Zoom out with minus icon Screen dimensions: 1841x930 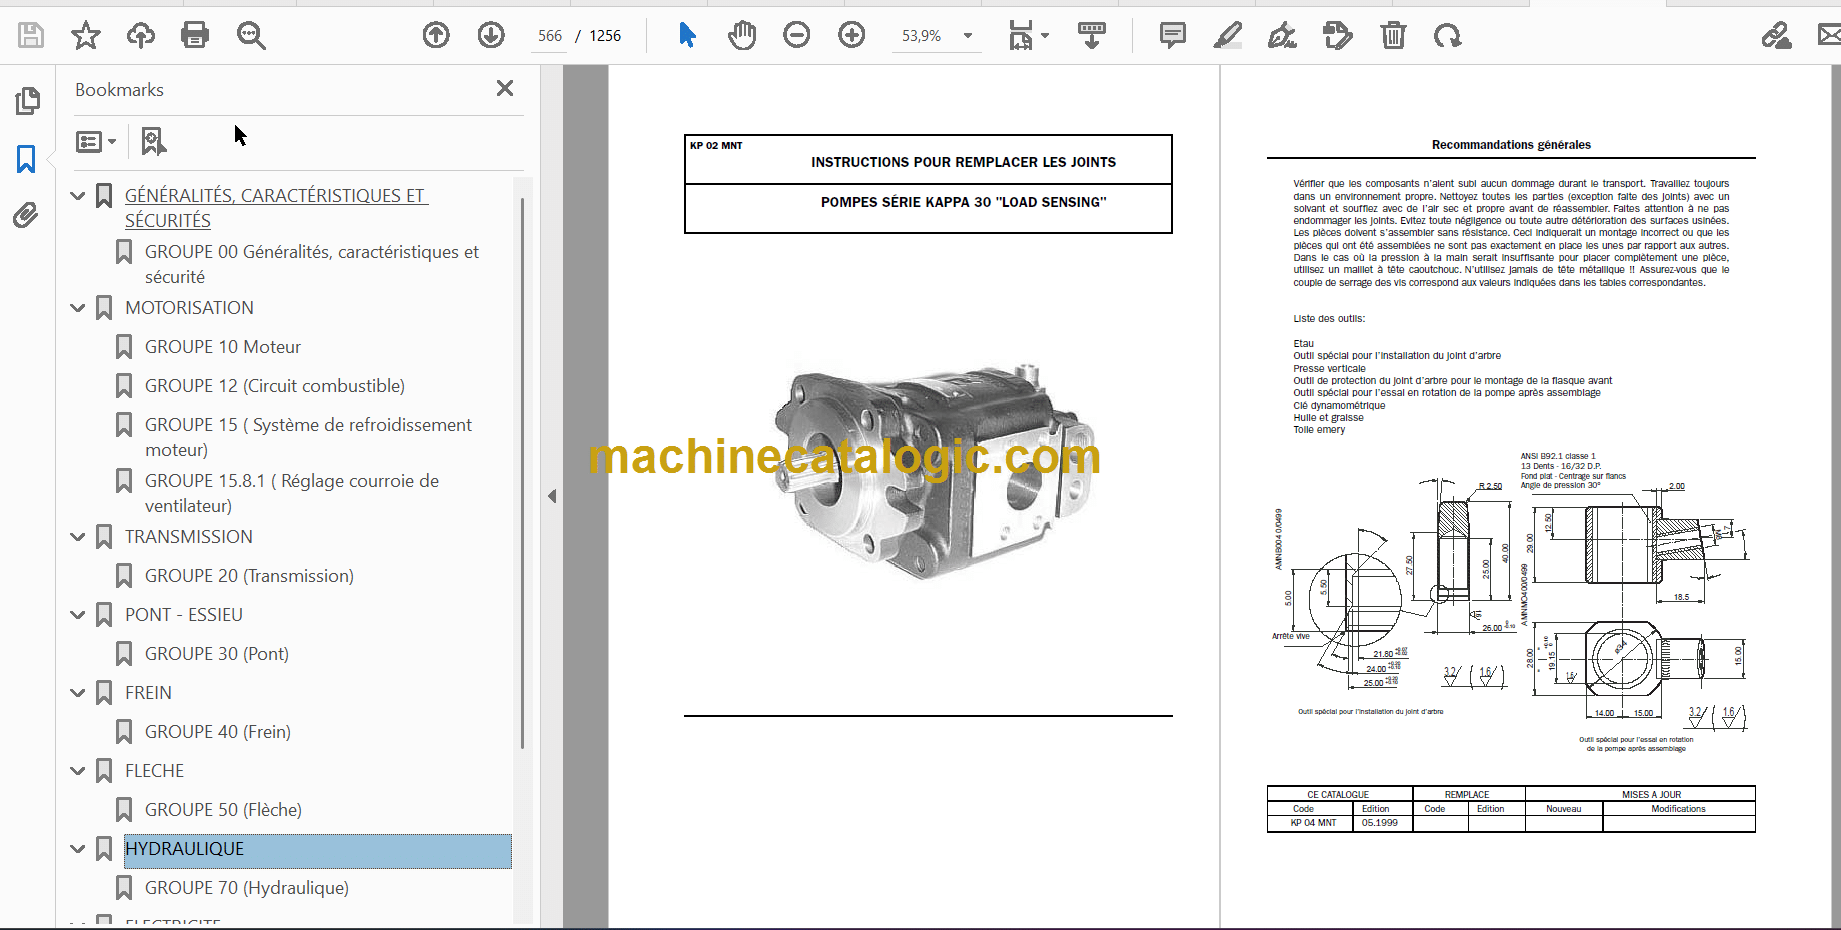[x=797, y=36]
